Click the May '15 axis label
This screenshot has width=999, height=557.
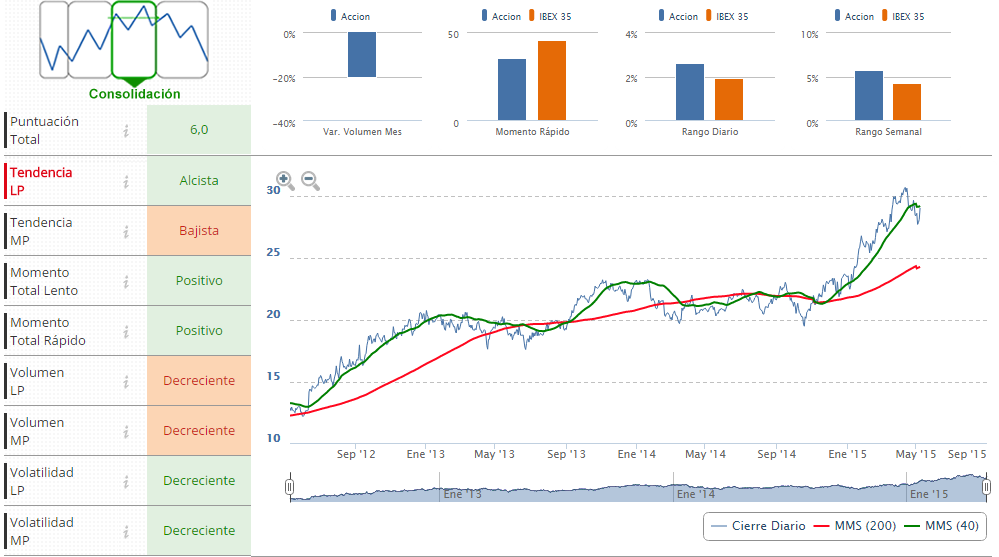(x=916, y=454)
